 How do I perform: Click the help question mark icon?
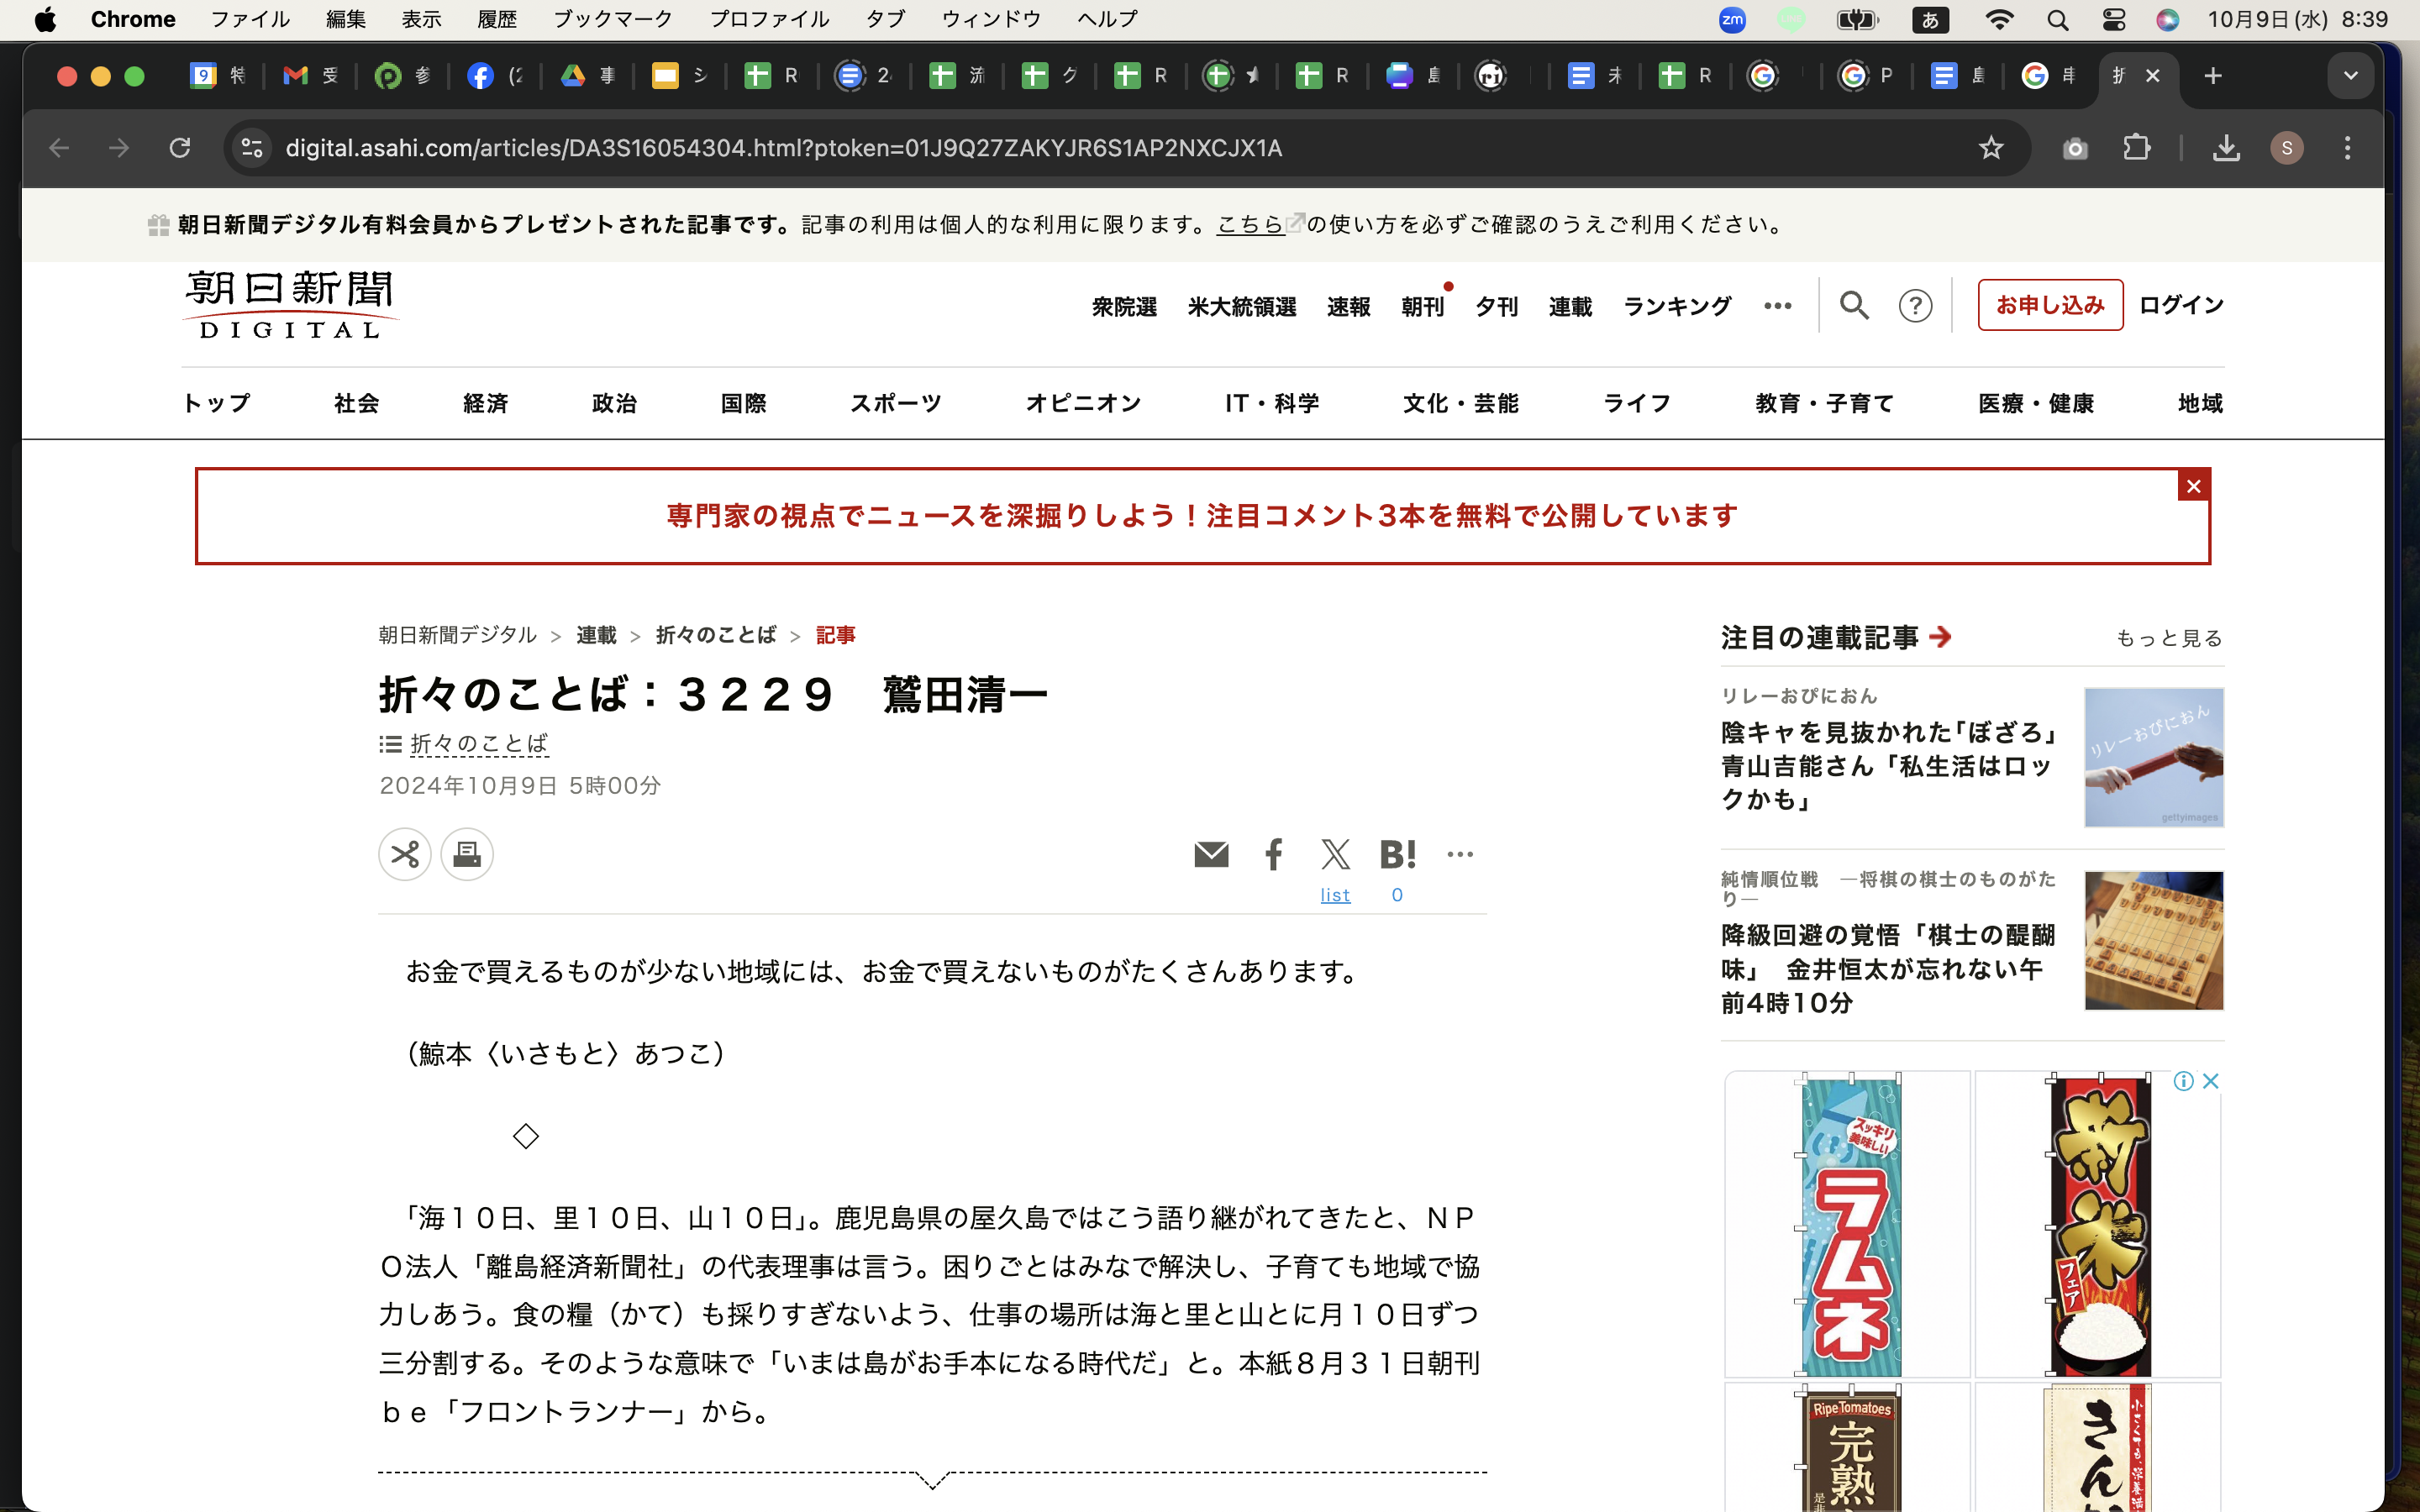click(x=1915, y=305)
